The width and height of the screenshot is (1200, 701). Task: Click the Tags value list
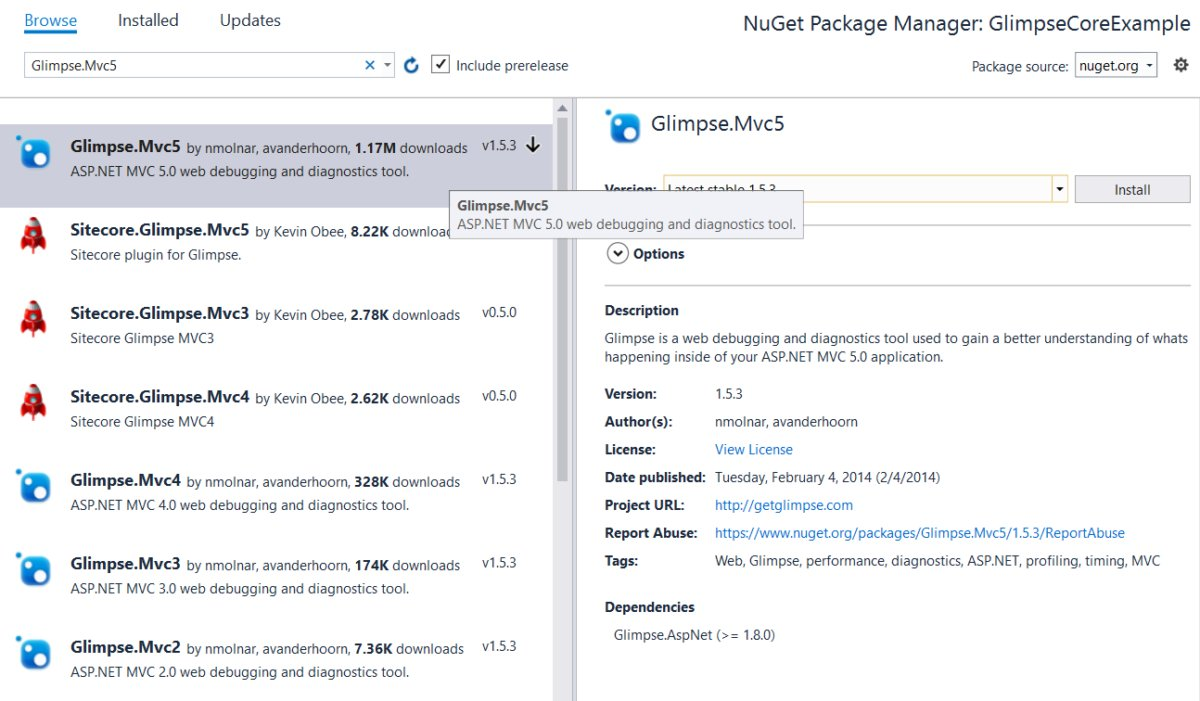(937, 561)
